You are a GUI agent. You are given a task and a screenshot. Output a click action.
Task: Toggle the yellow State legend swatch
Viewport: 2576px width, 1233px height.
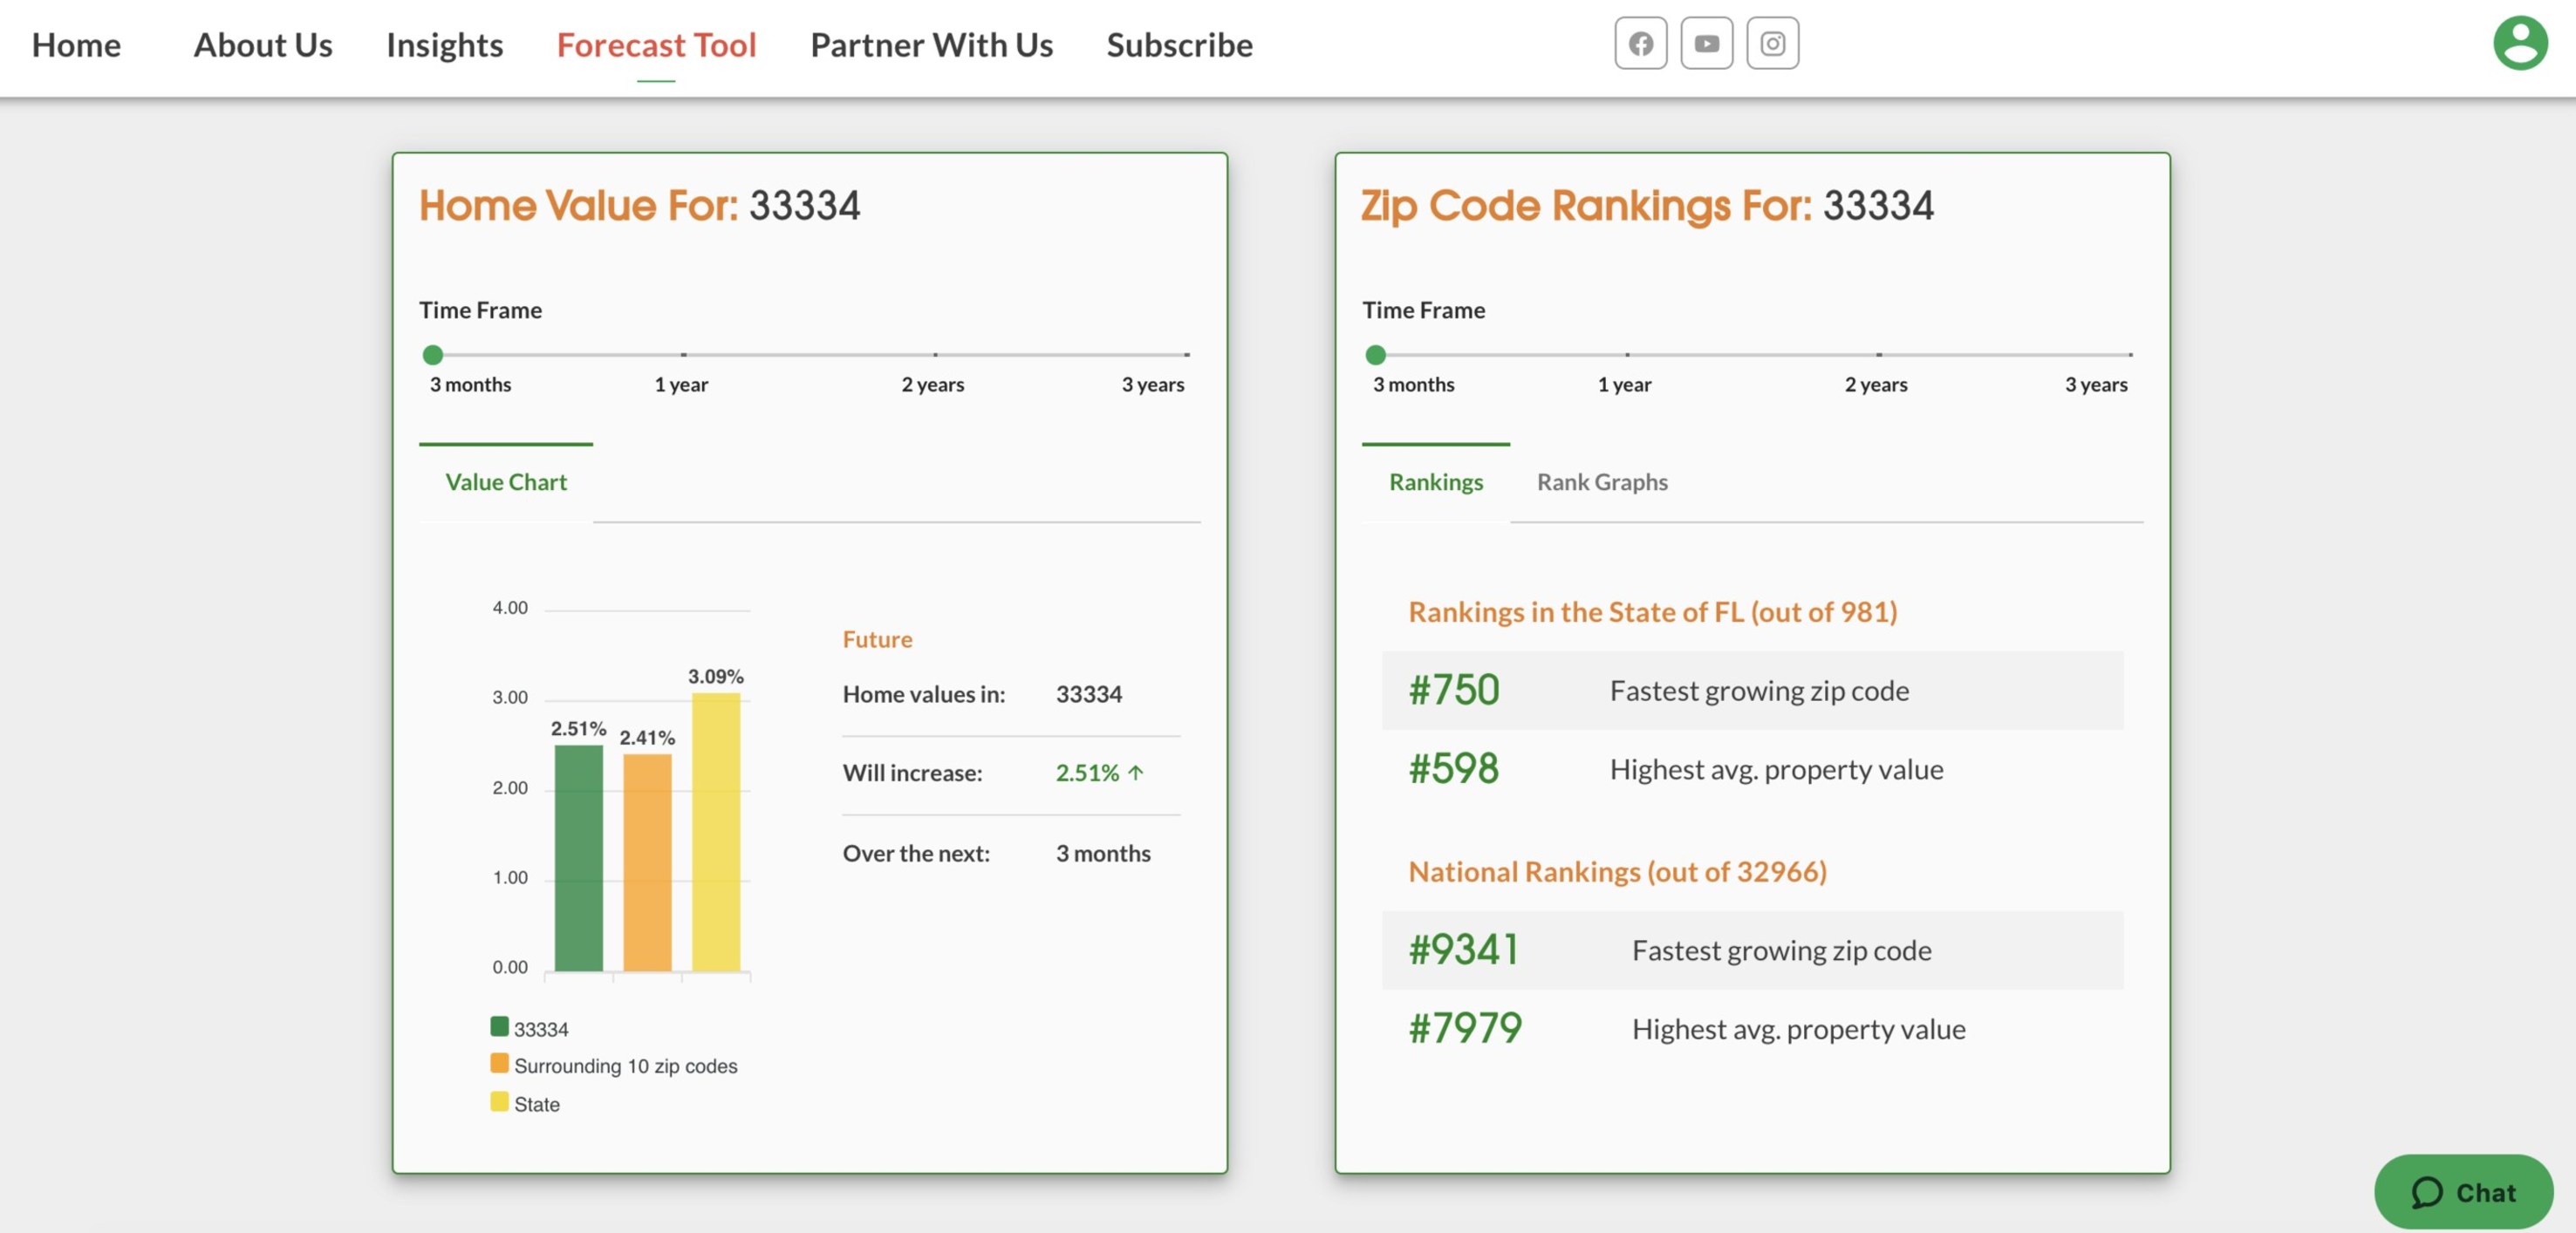[499, 1101]
